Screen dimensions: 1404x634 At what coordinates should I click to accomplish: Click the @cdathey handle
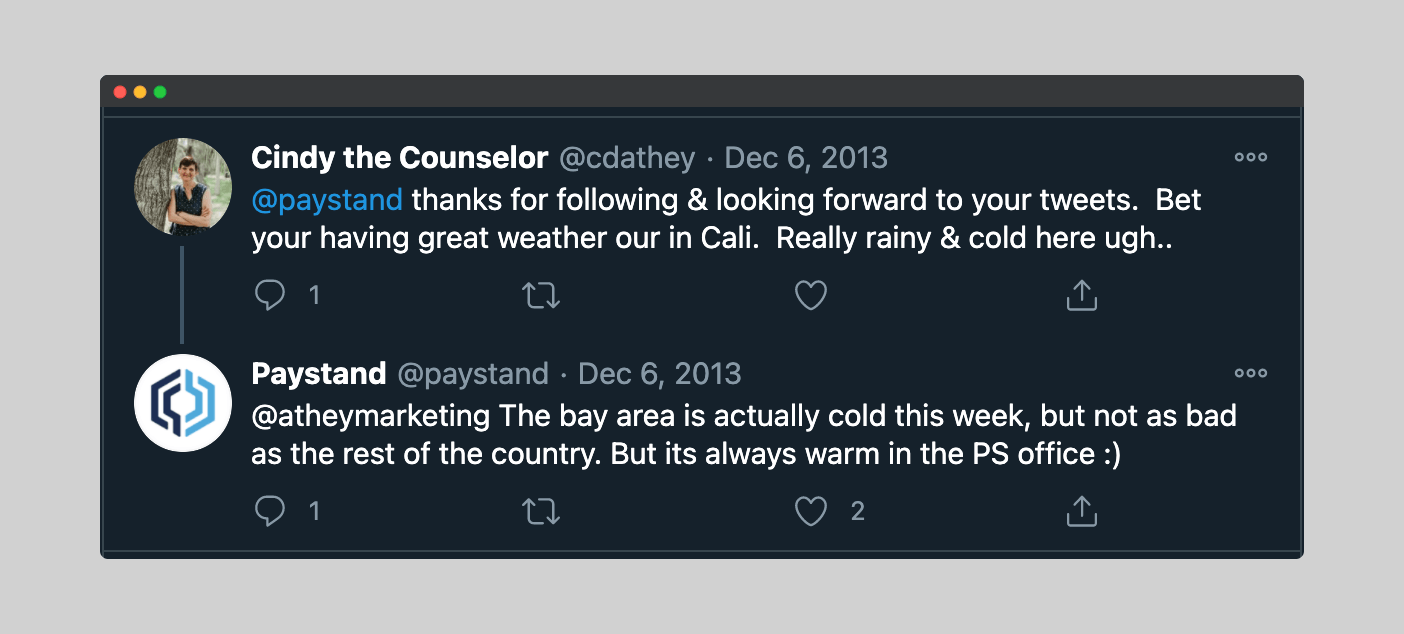[x=626, y=158]
